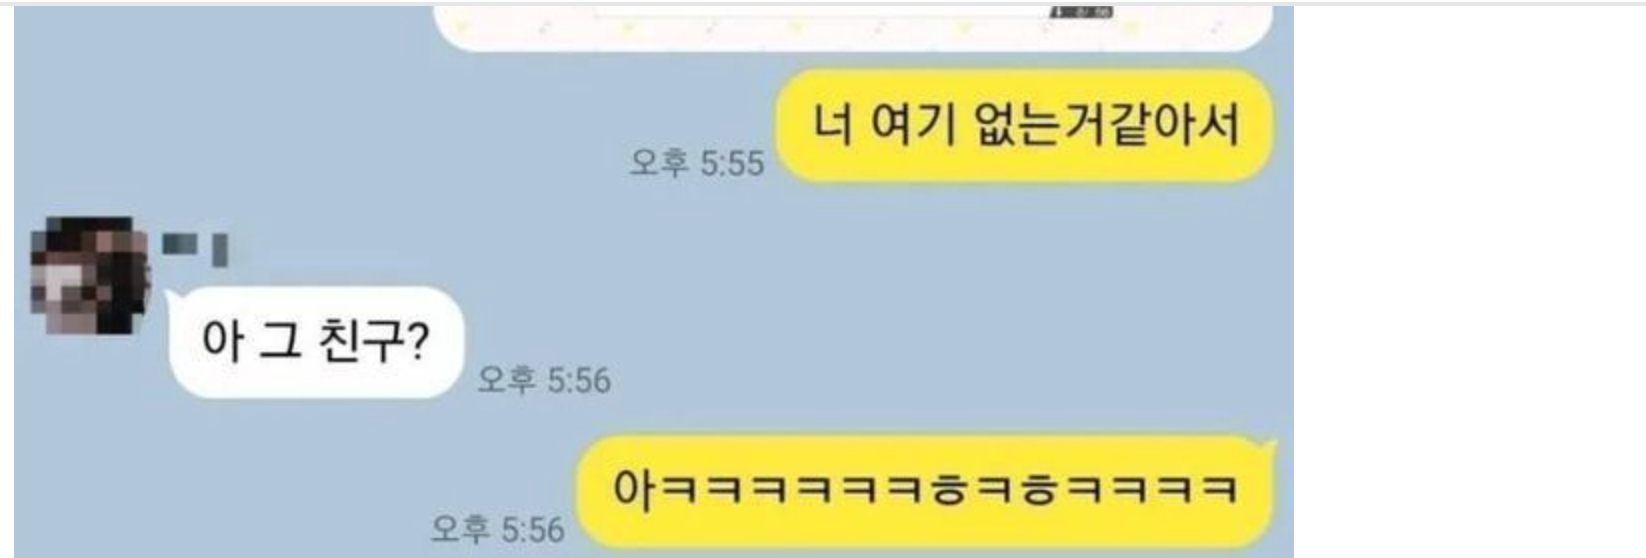This screenshot has height=558, width=1646.
Task: Click the word "친구?" in the white bubble
Action: pyautogui.click(x=373, y=341)
